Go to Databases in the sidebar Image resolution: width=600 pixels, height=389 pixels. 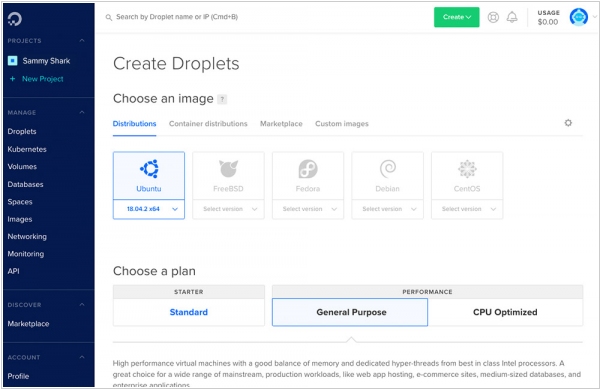point(25,184)
